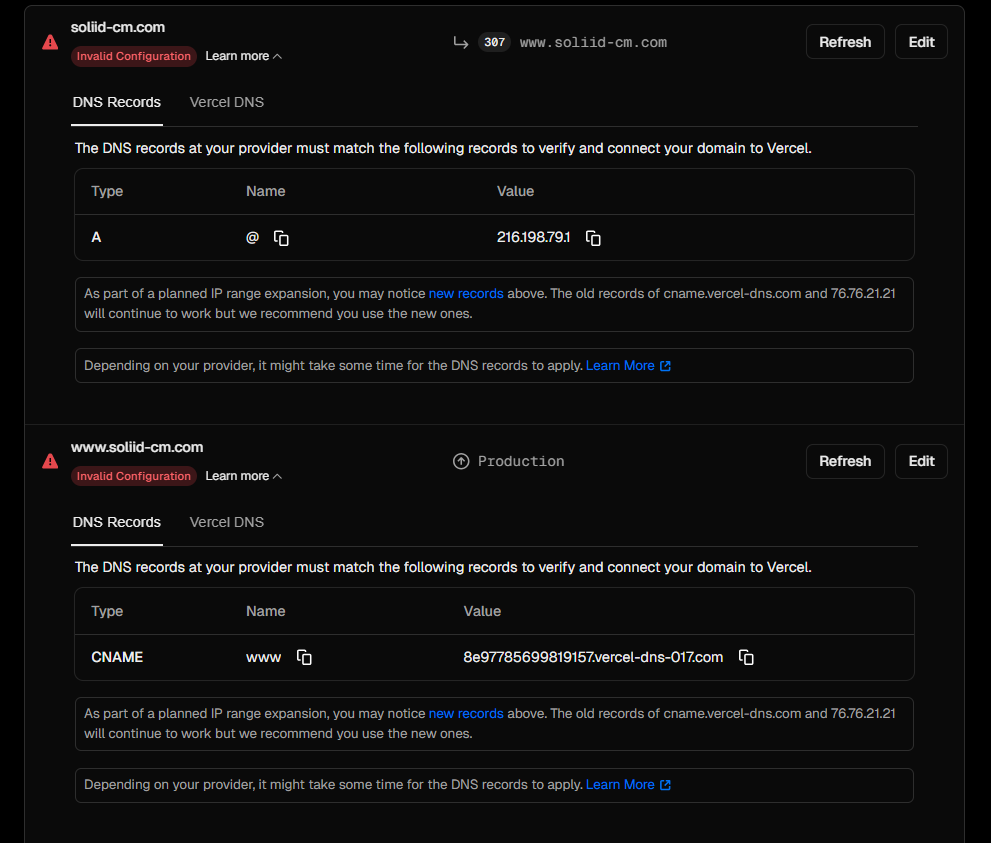
Task: Click the 307 redirect arrow icon
Action: [461, 42]
